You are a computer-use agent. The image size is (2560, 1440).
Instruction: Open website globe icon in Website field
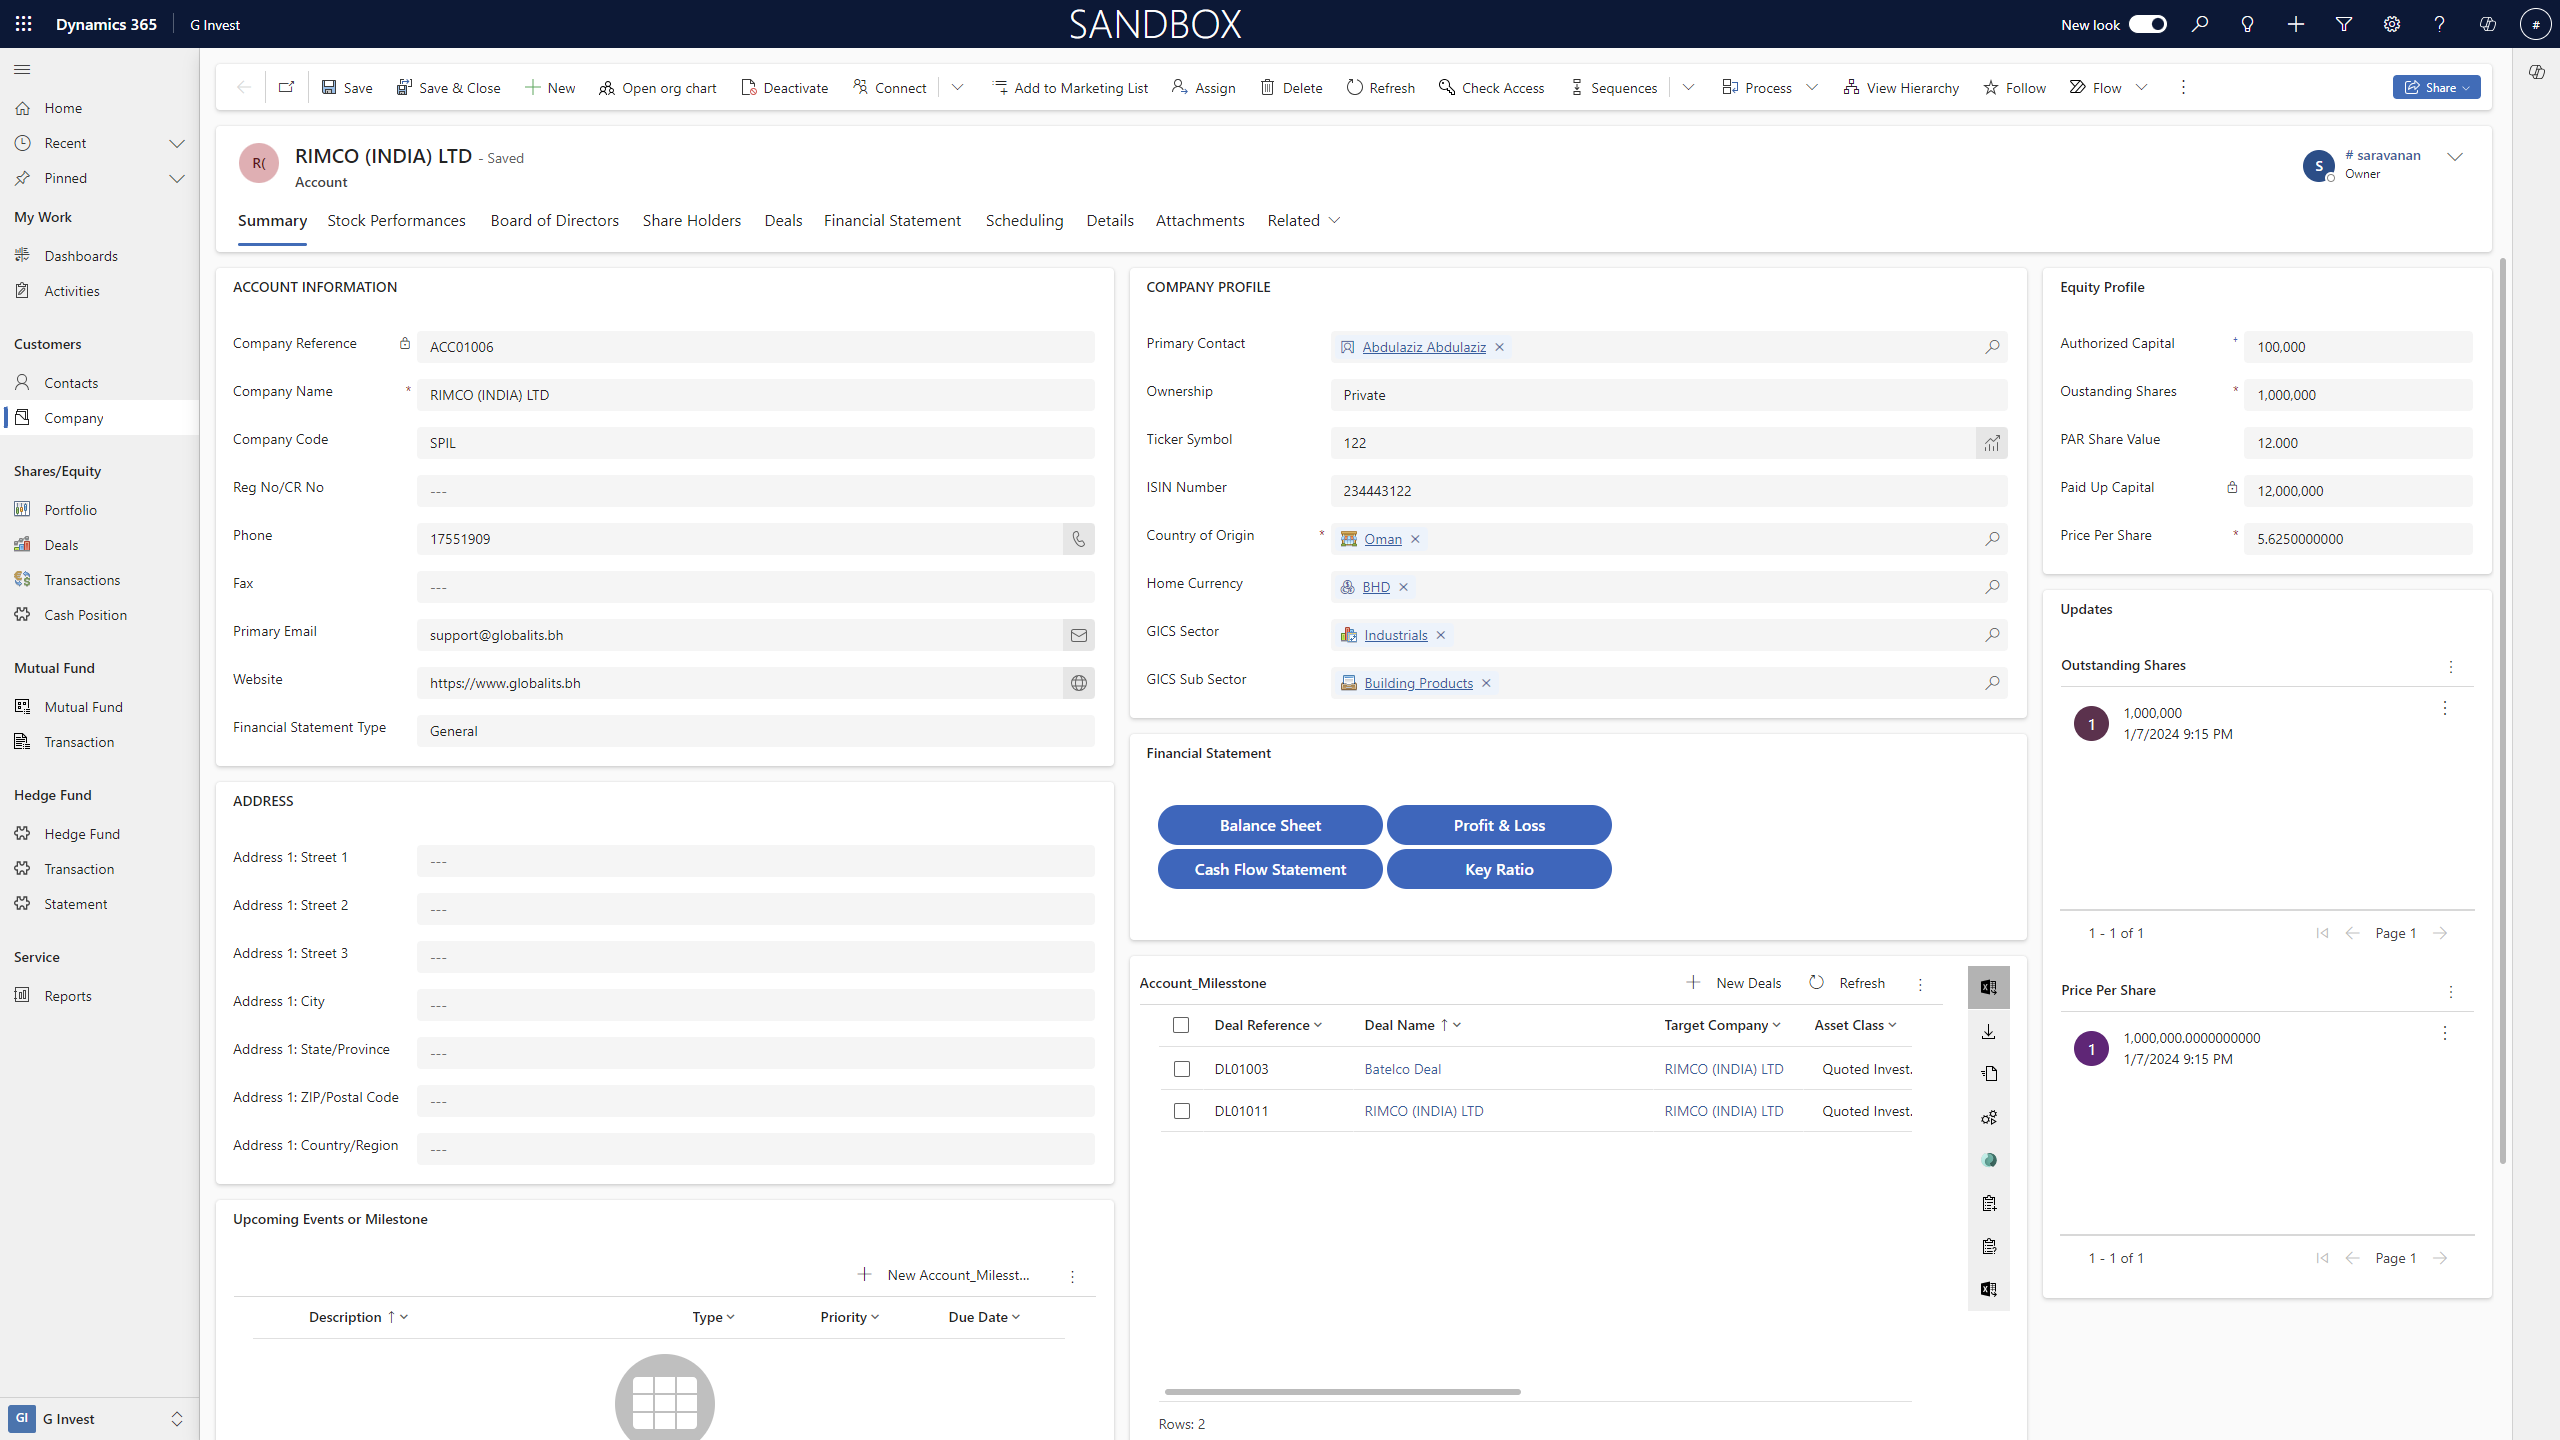[x=1078, y=683]
